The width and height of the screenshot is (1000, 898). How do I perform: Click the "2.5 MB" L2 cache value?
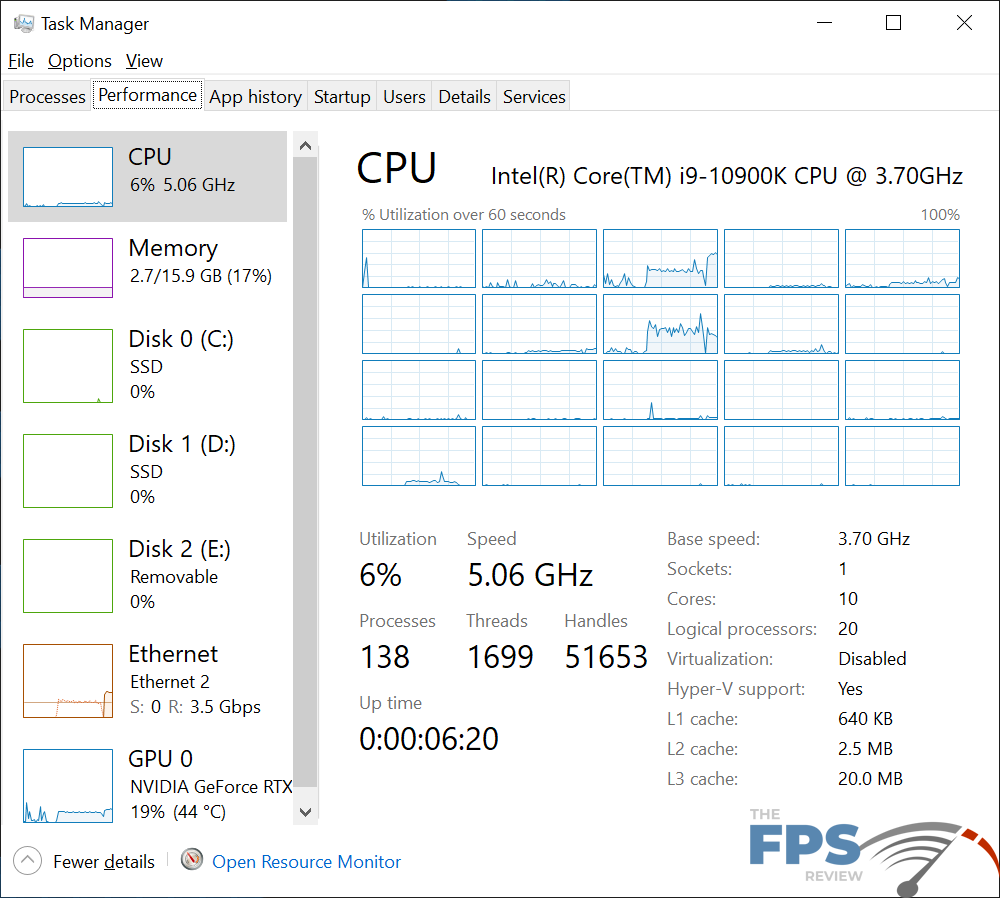[x=865, y=749]
